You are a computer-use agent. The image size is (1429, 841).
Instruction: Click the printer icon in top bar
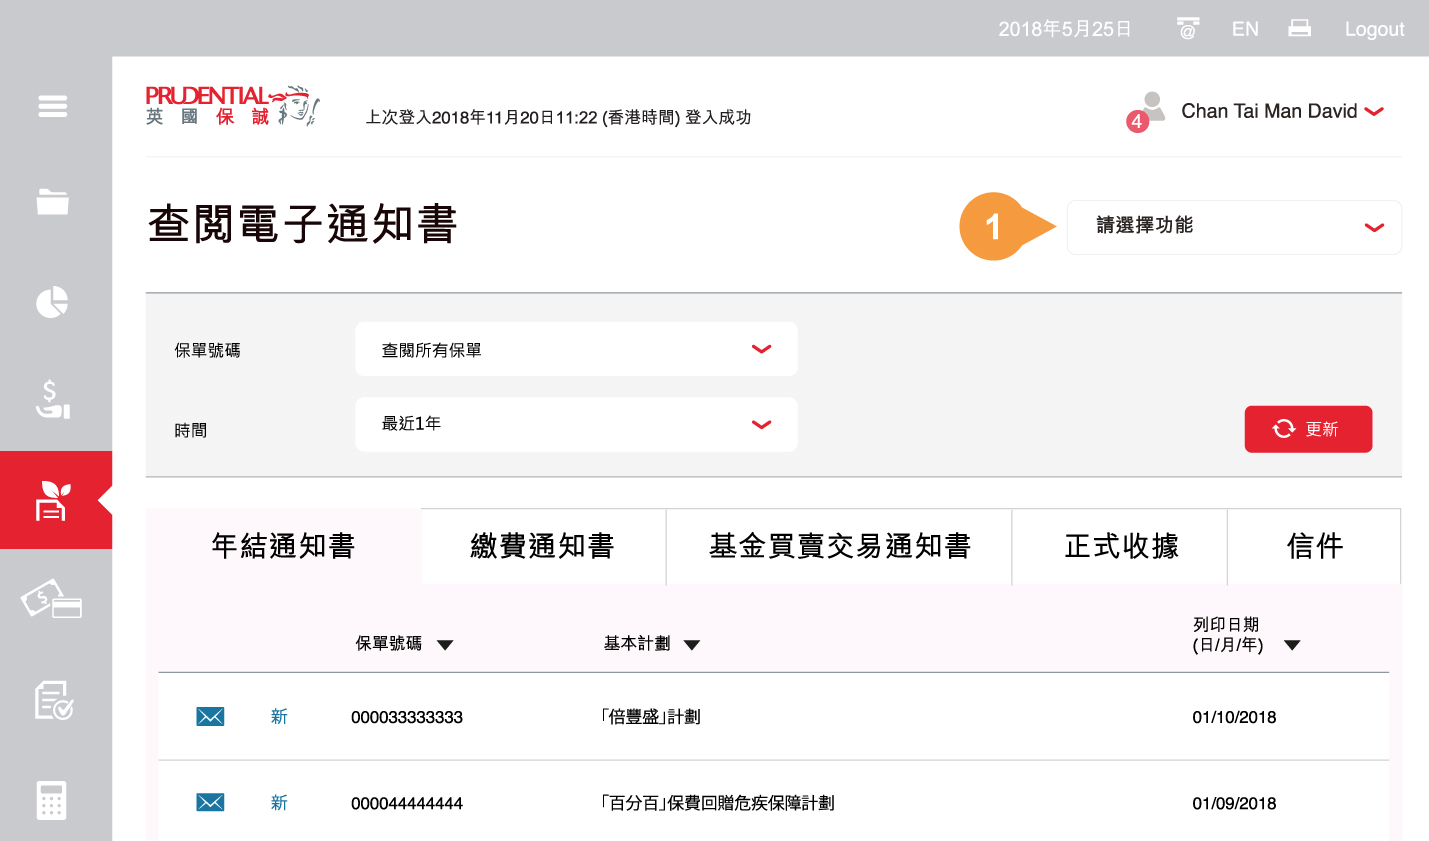[x=1299, y=29]
